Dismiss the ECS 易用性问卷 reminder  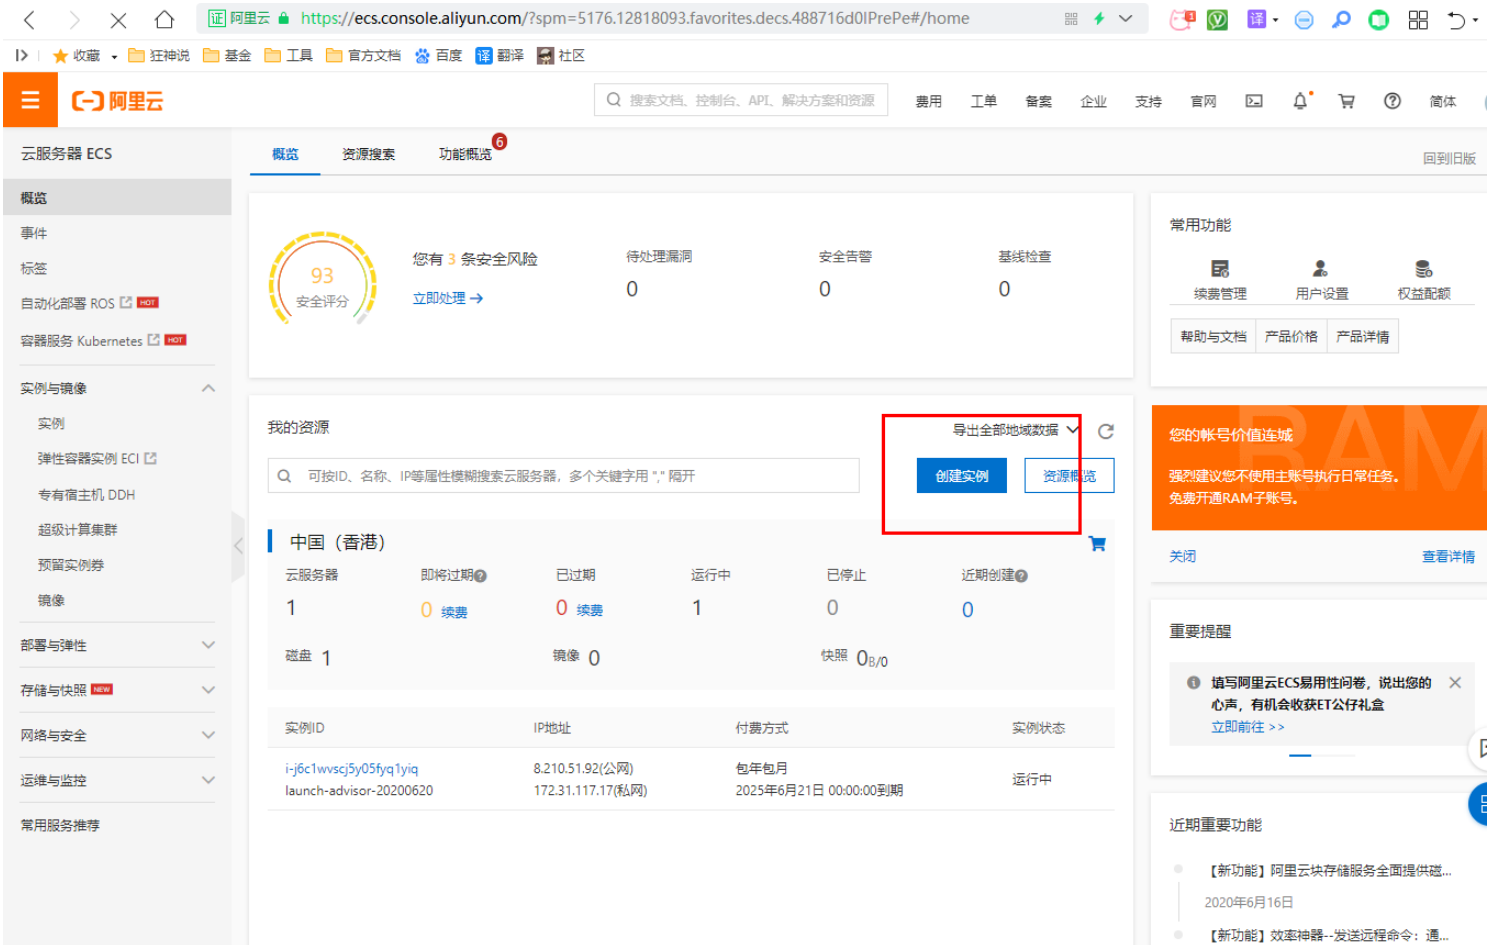(x=1455, y=682)
